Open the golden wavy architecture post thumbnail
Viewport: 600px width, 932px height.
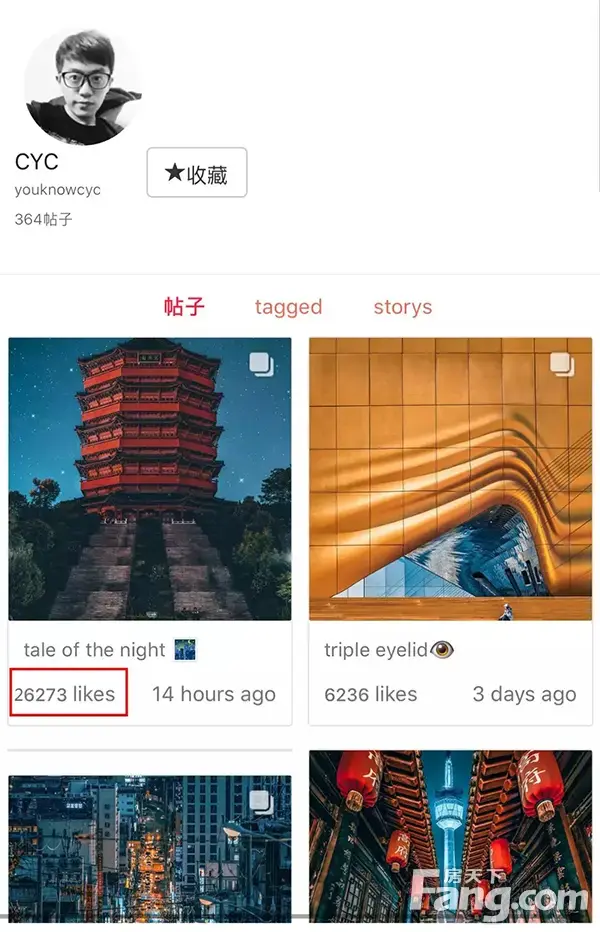451,479
